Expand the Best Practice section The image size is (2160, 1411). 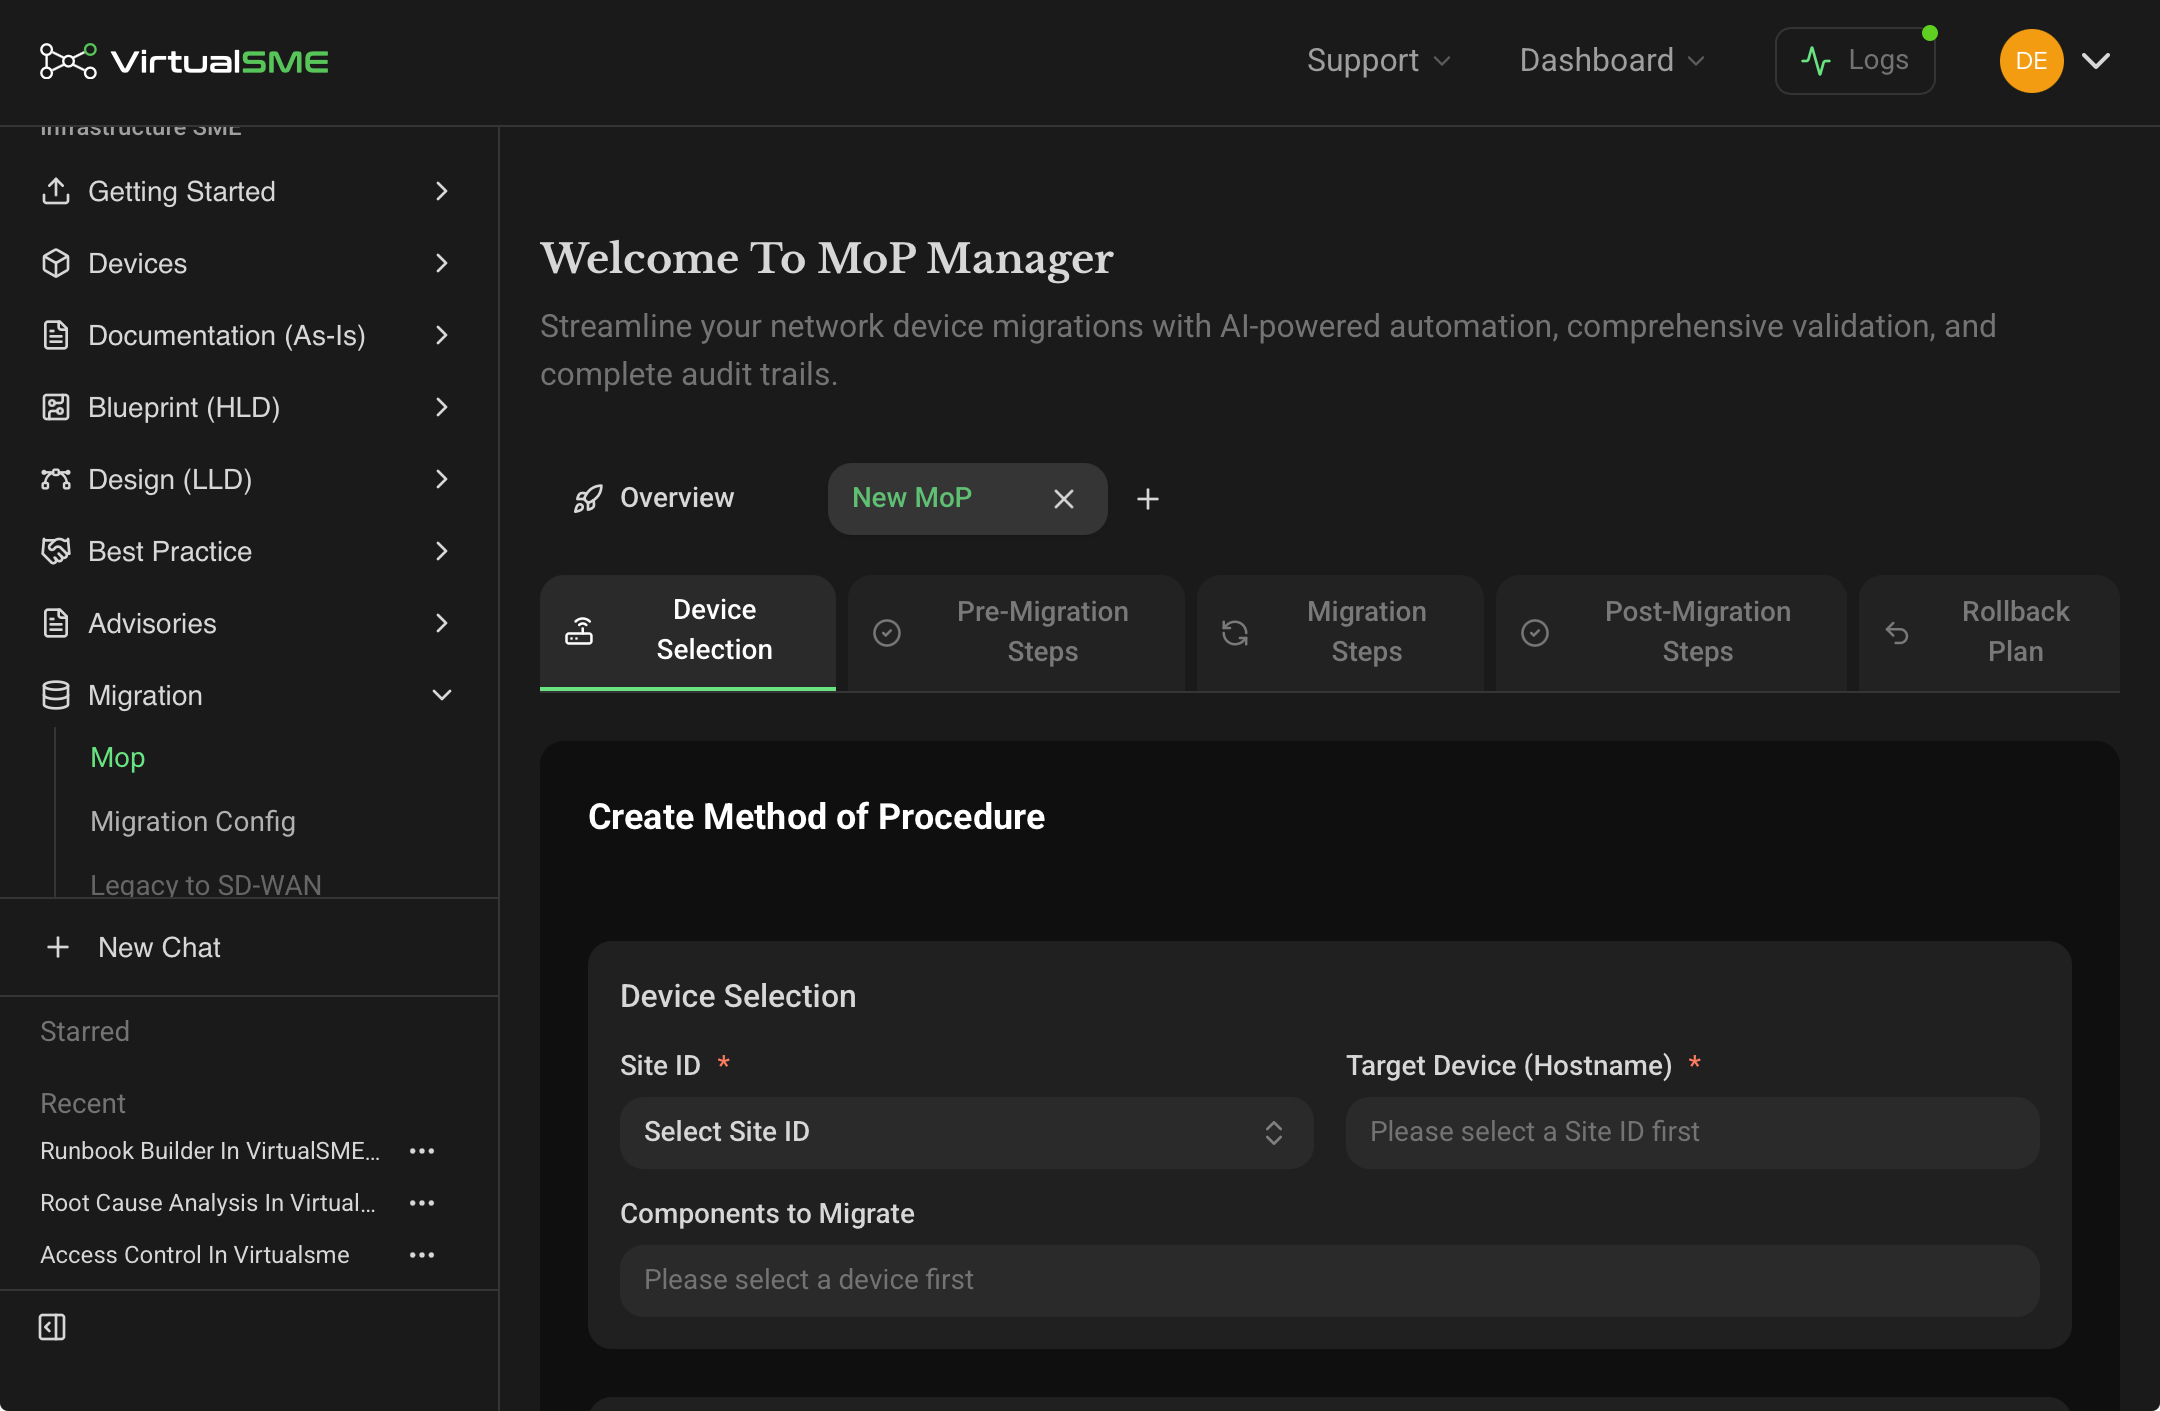[x=442, y=551]
